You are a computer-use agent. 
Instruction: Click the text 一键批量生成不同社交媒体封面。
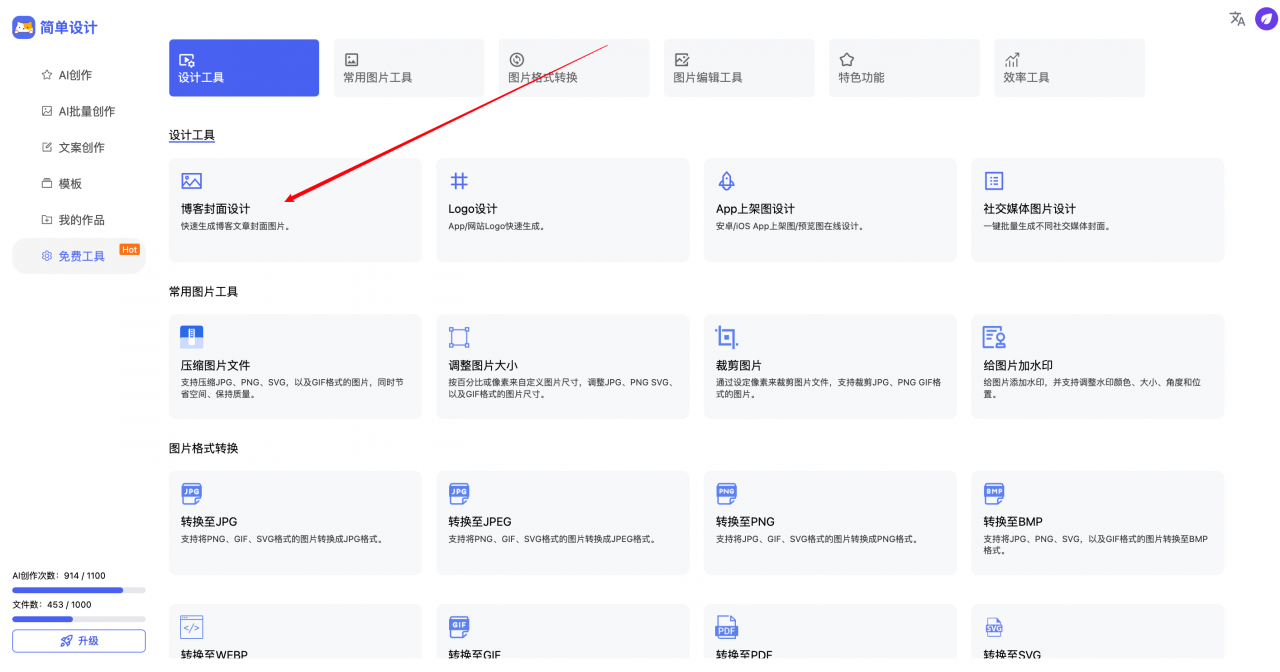pos(1047,226)
